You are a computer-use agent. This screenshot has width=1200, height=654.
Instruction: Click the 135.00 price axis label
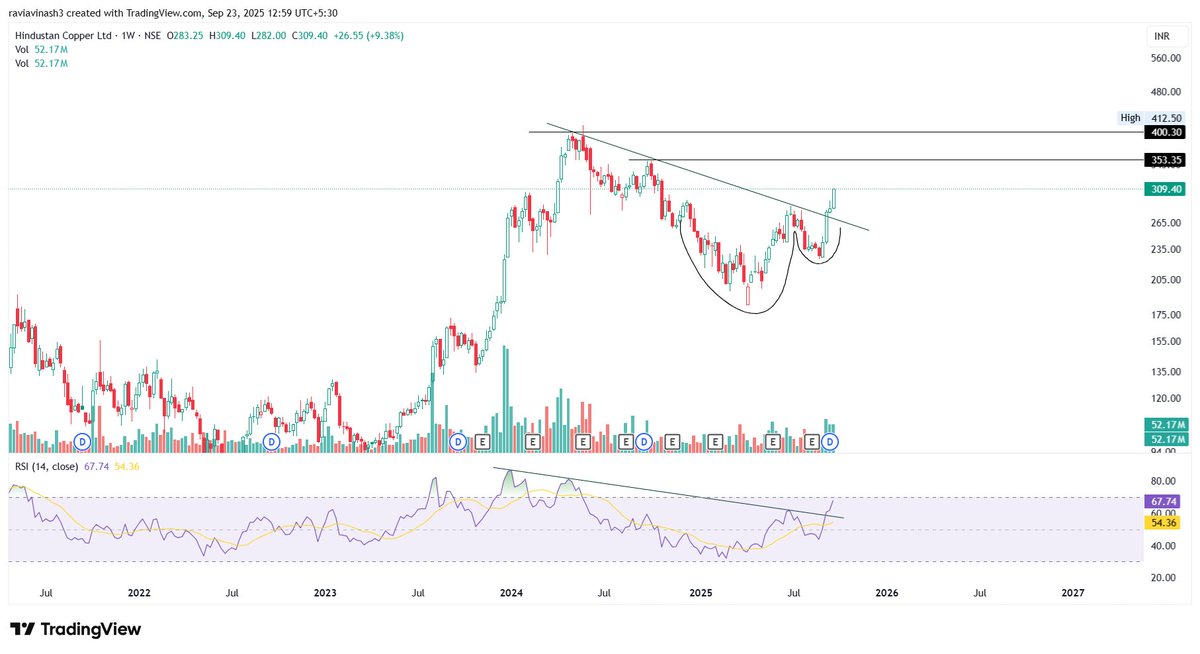[x=1166, y=372]
